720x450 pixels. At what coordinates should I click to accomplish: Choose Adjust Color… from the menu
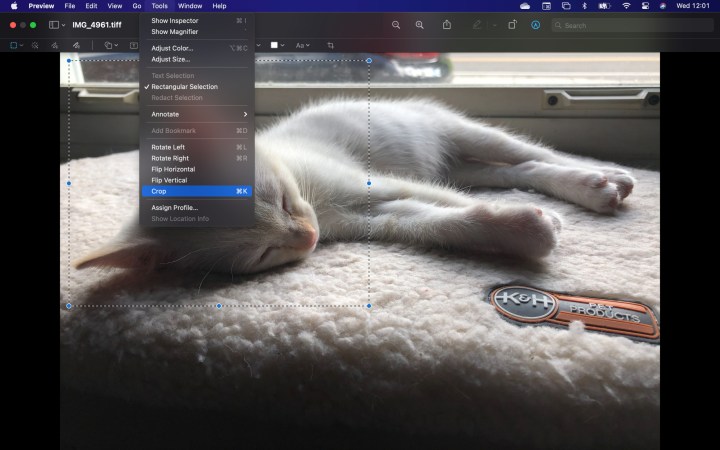coord(197,48)
